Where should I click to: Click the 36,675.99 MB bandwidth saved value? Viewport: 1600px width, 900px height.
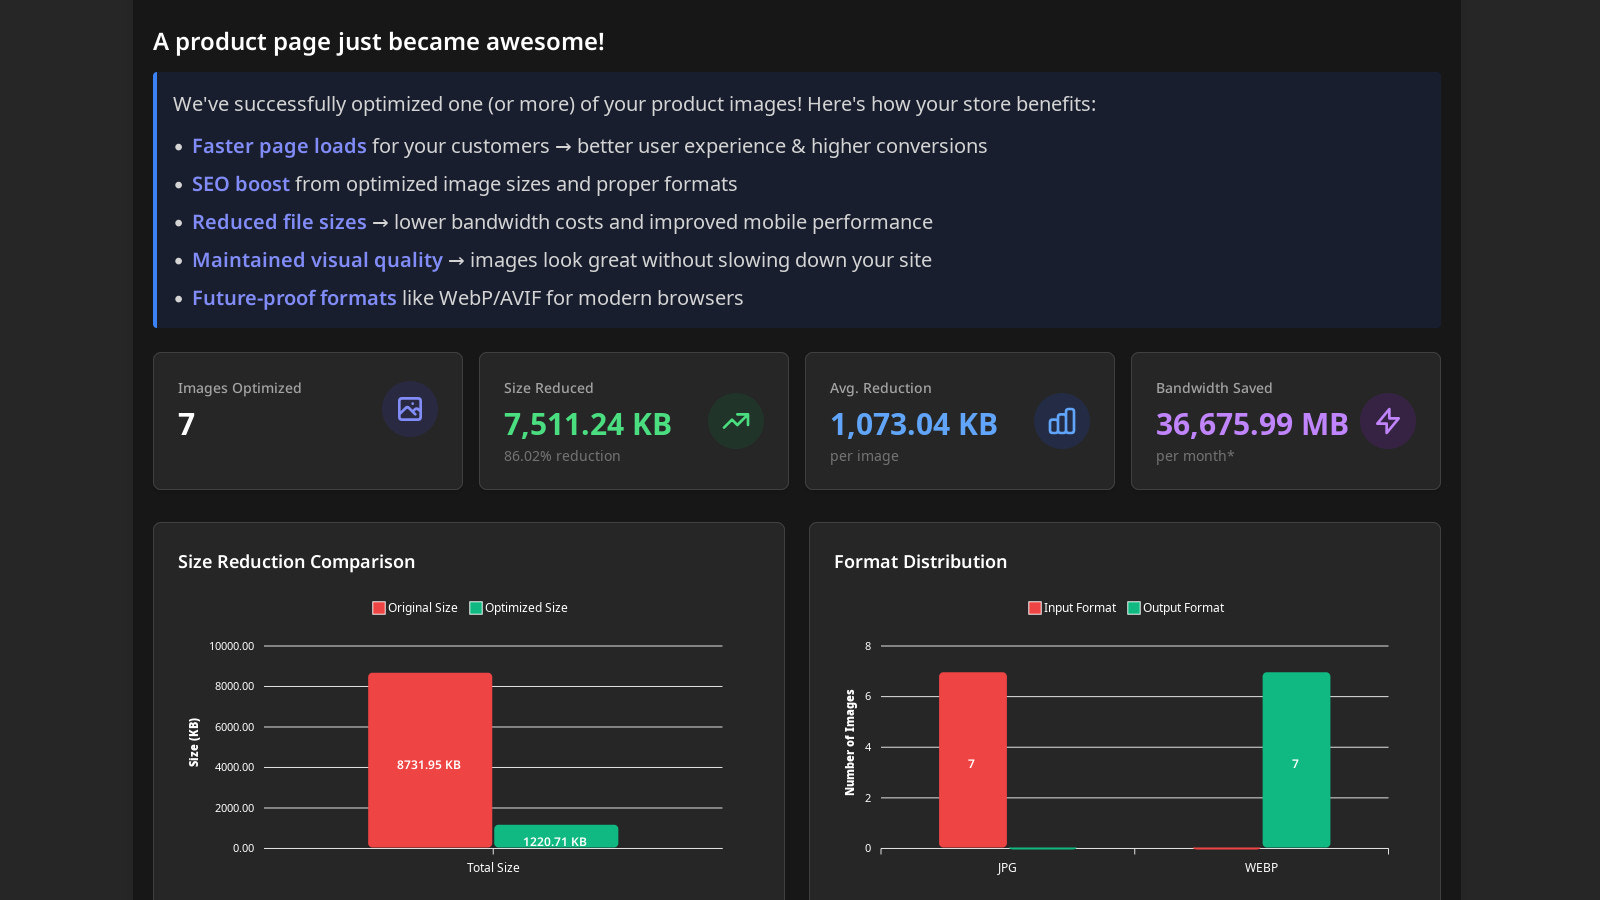pyautogui.click(x=1252, y=424)
